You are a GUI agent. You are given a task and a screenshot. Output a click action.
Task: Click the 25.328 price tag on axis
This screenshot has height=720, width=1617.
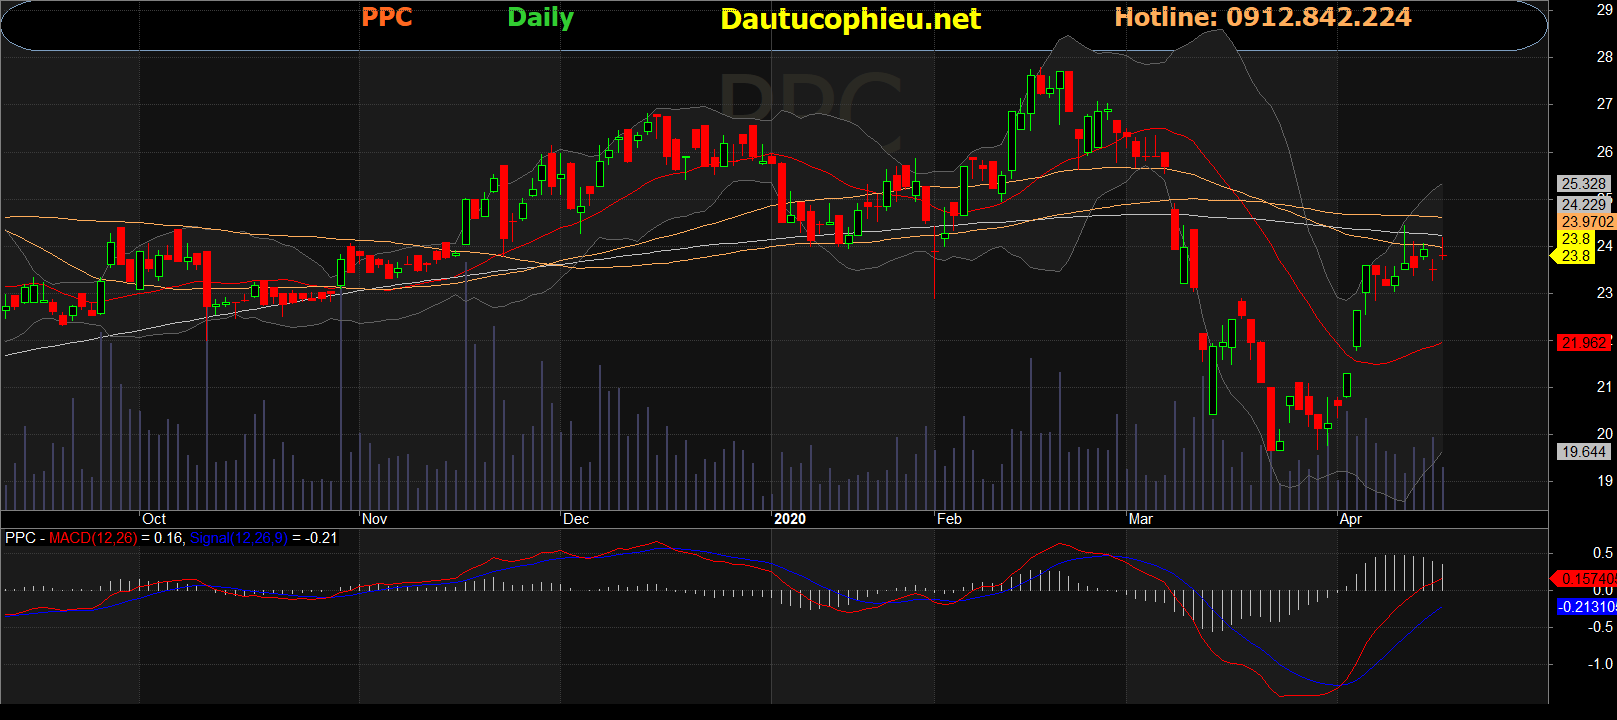(x=1583, y=184)
